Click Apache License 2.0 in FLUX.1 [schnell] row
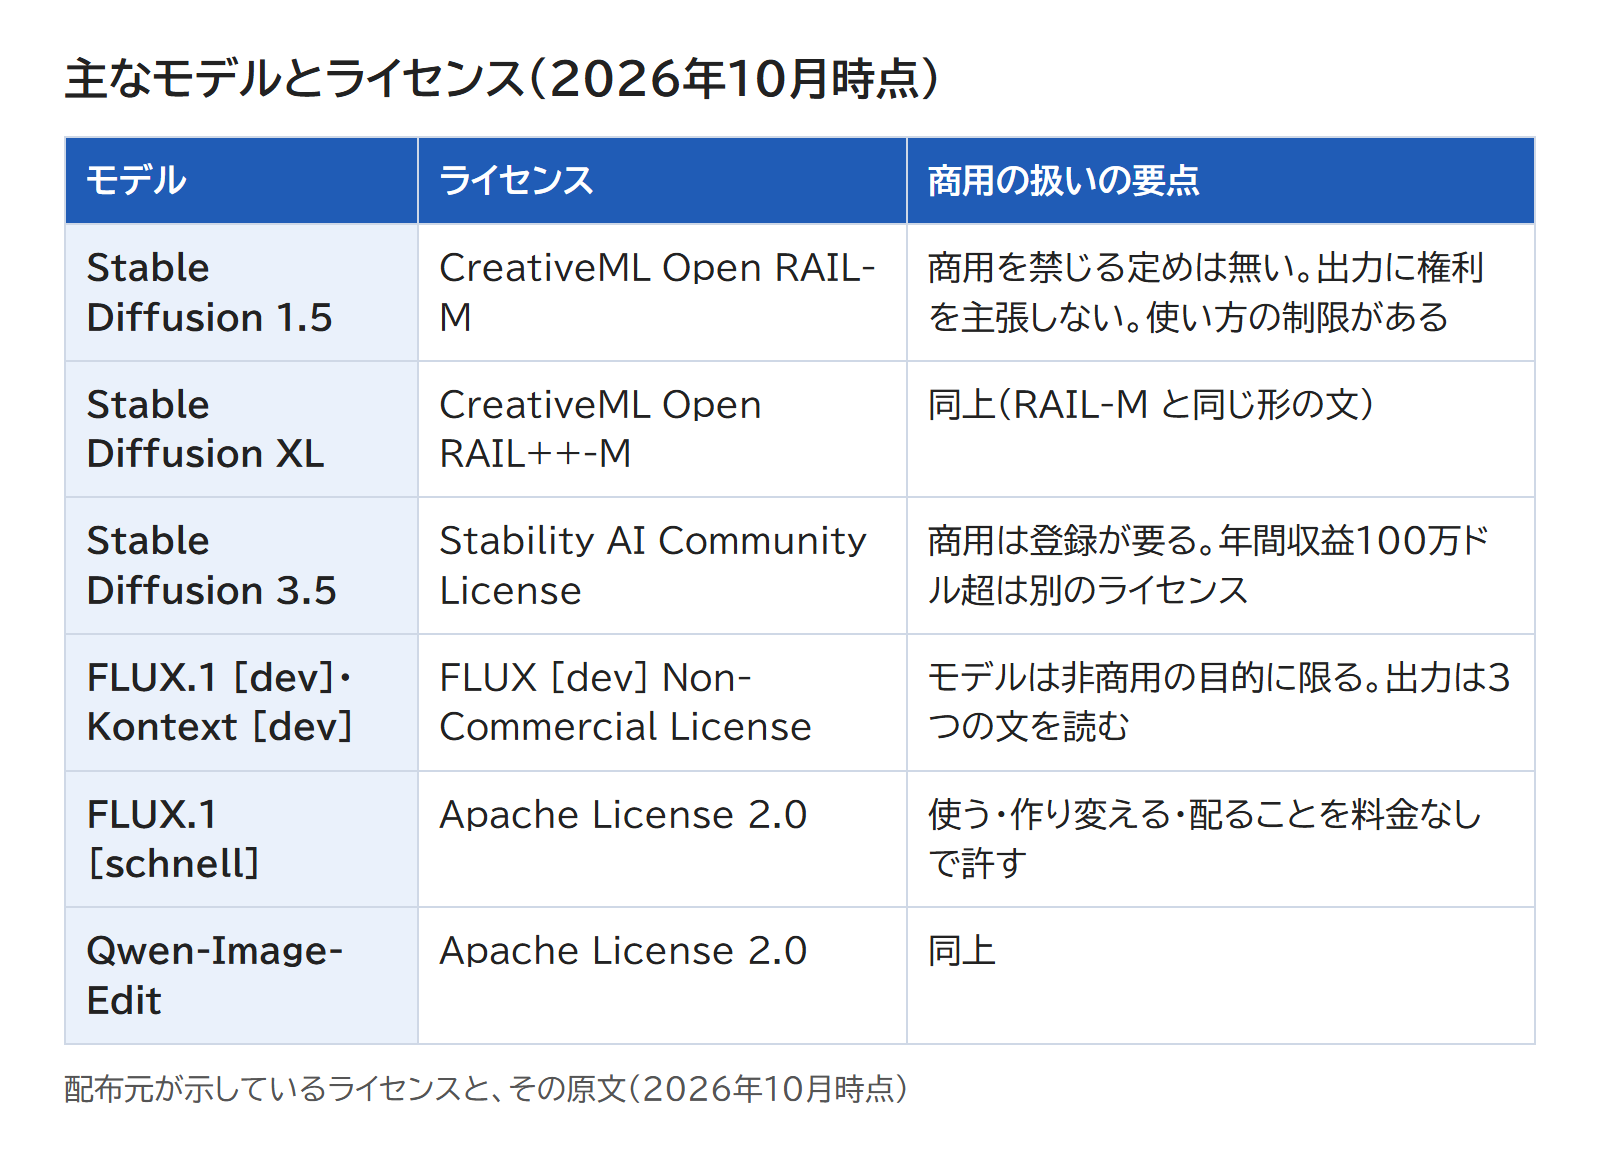 pos(662,839)
